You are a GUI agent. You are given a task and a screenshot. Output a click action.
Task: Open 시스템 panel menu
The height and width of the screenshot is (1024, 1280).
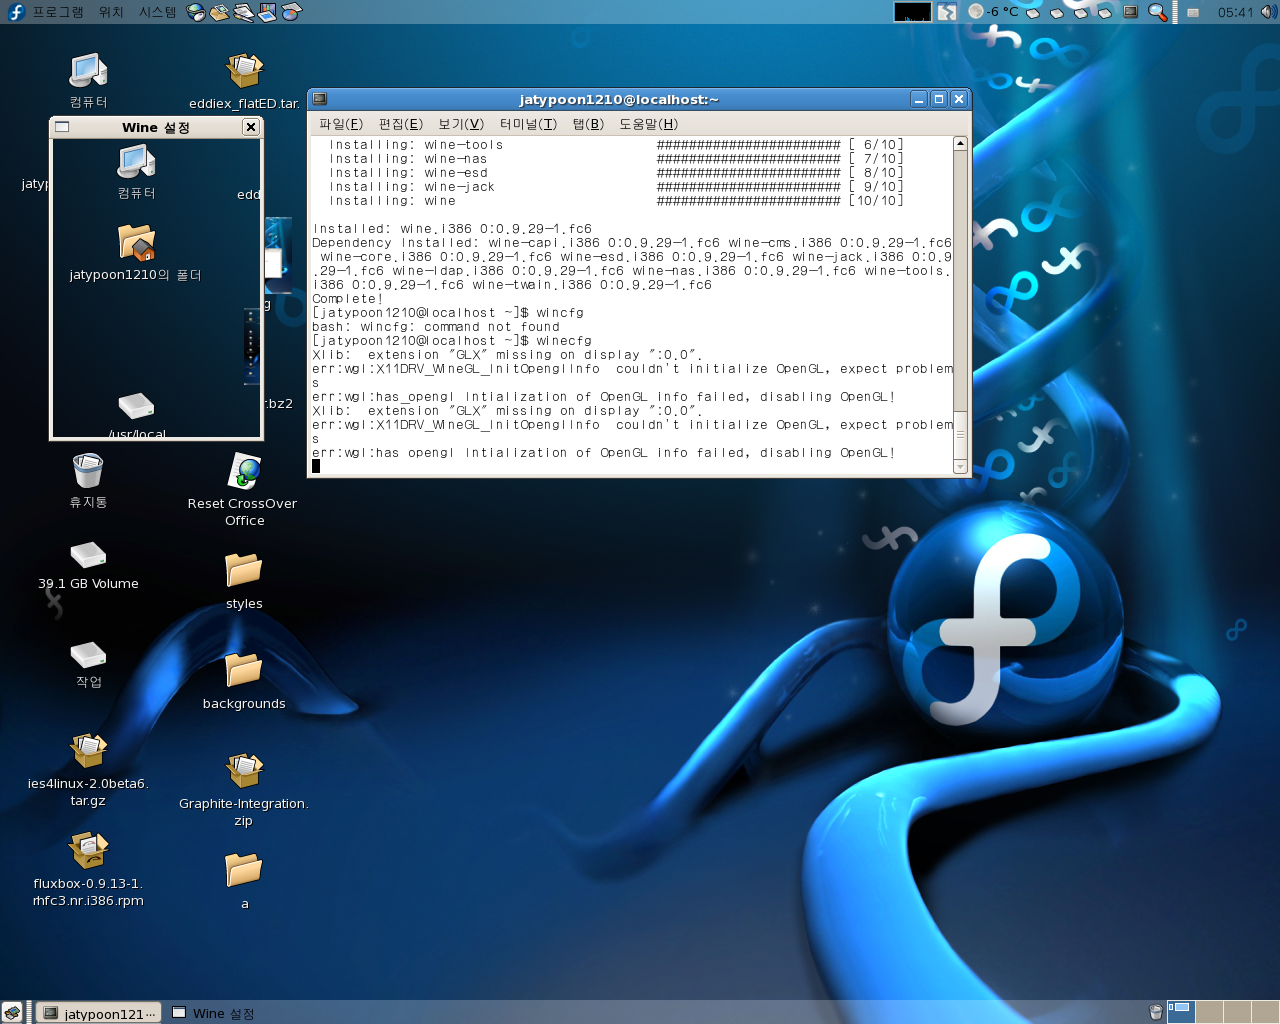tap(157, 12)
